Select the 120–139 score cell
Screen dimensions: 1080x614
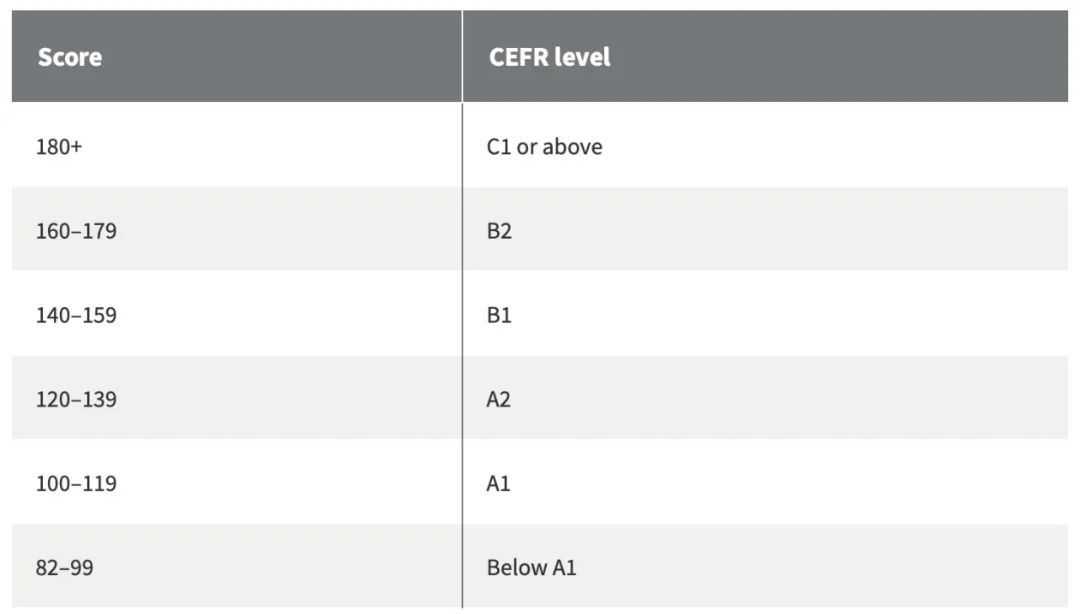point(237,398)
